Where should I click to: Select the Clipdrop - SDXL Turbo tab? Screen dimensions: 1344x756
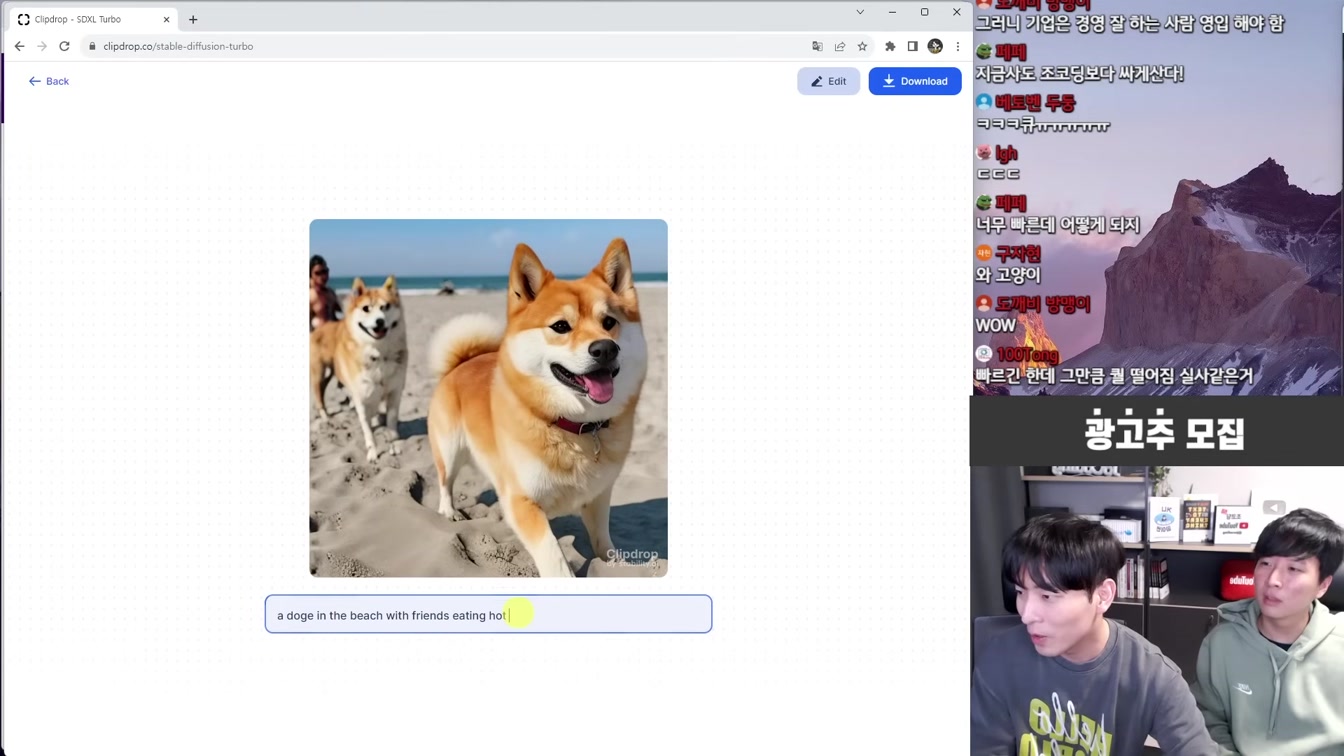point(93,19)
